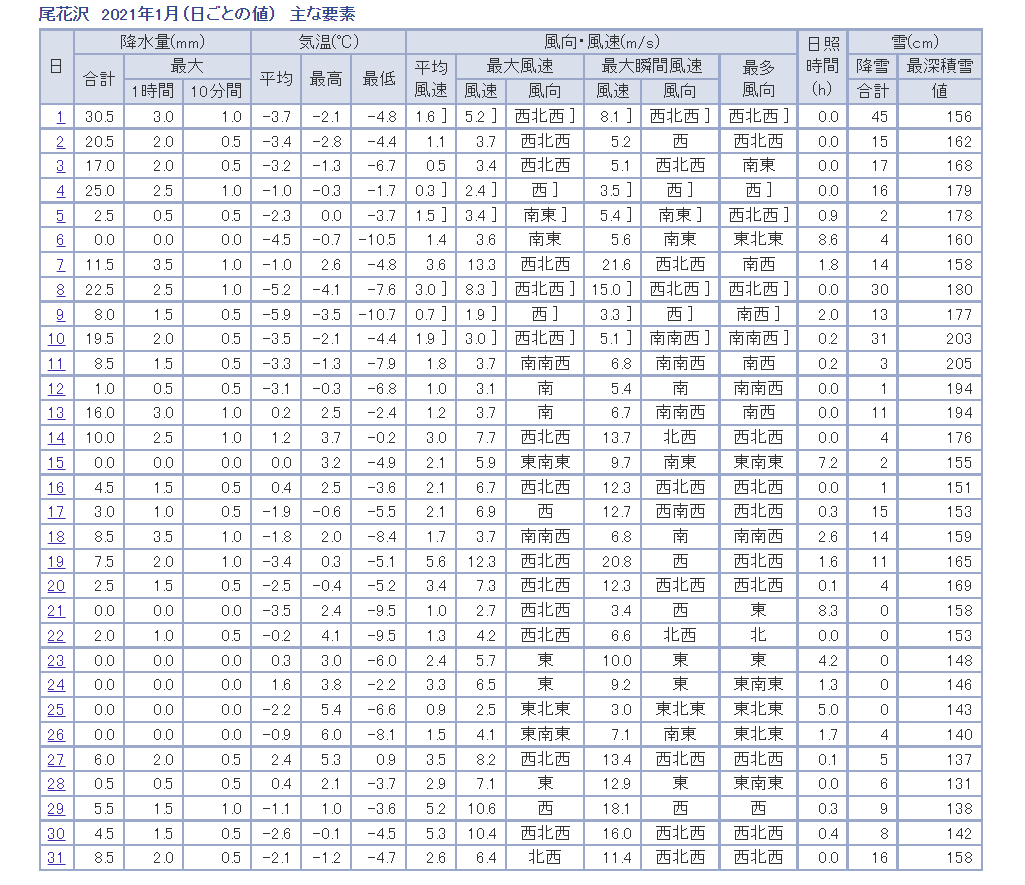Open the day 25 link
This screenshot has height=885, width=1025.
pos(56,710)
